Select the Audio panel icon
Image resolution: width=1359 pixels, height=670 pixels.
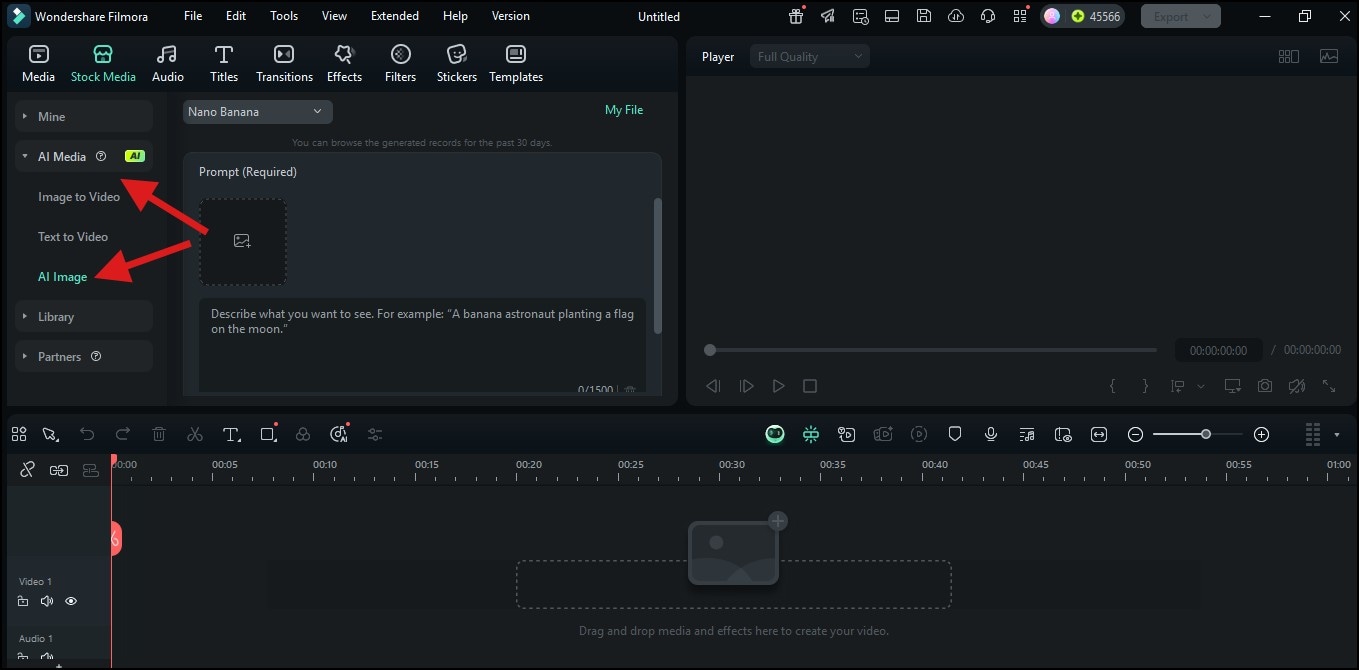pos(167,62)
